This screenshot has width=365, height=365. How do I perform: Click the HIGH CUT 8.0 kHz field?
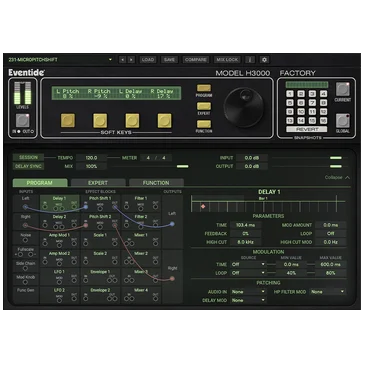pyautogui.click(x=245, y=242)
